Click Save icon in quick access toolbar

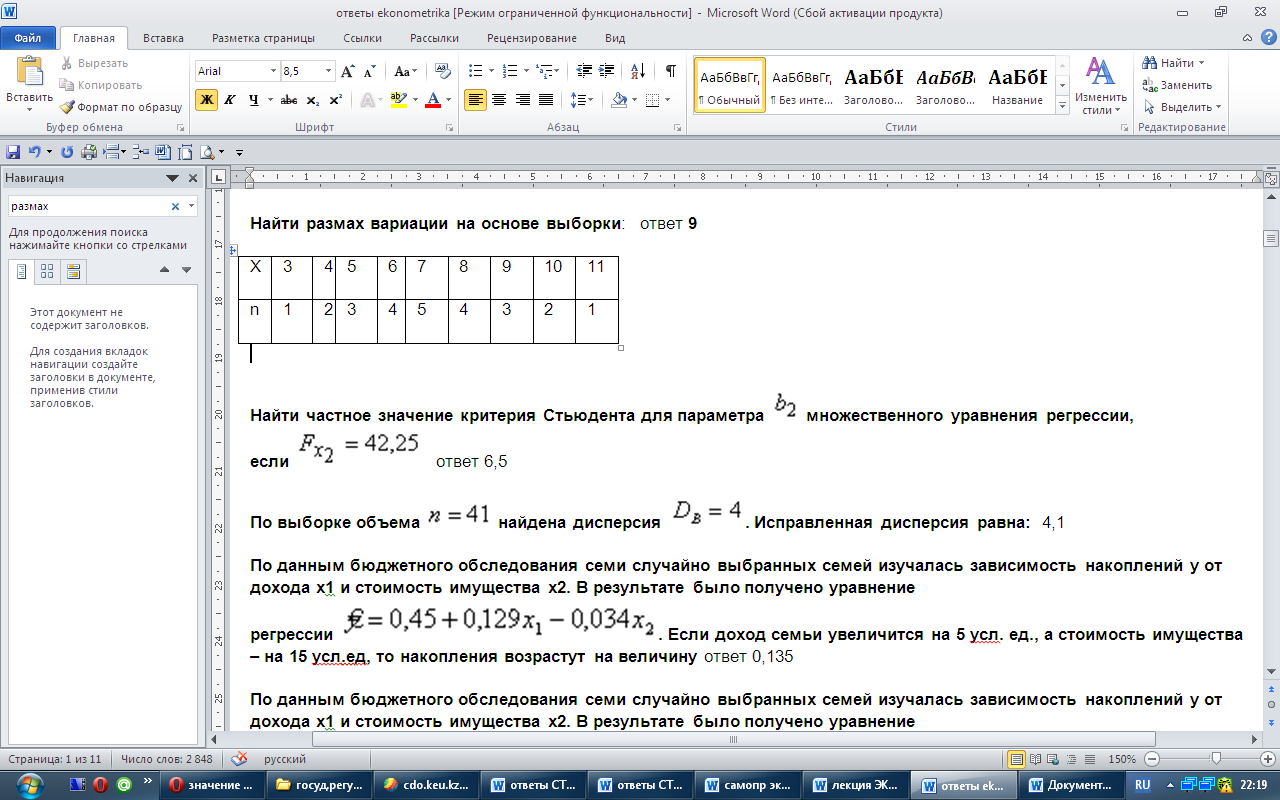(x=13, y=152)
